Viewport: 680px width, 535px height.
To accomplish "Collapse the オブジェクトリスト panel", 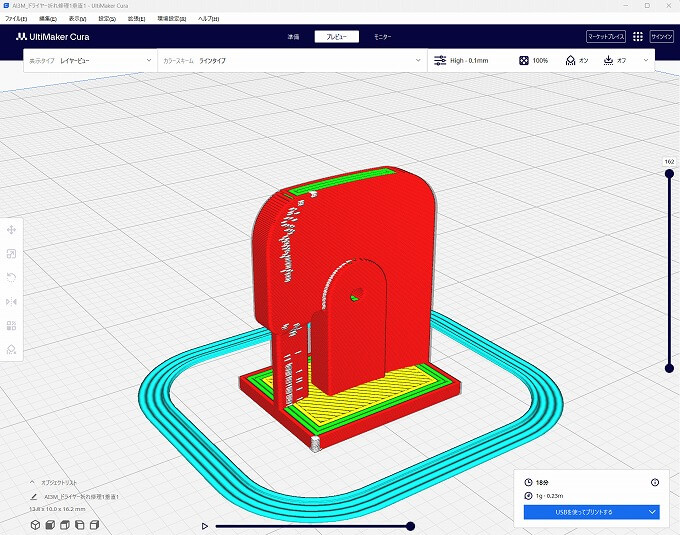I will point(31,482).
